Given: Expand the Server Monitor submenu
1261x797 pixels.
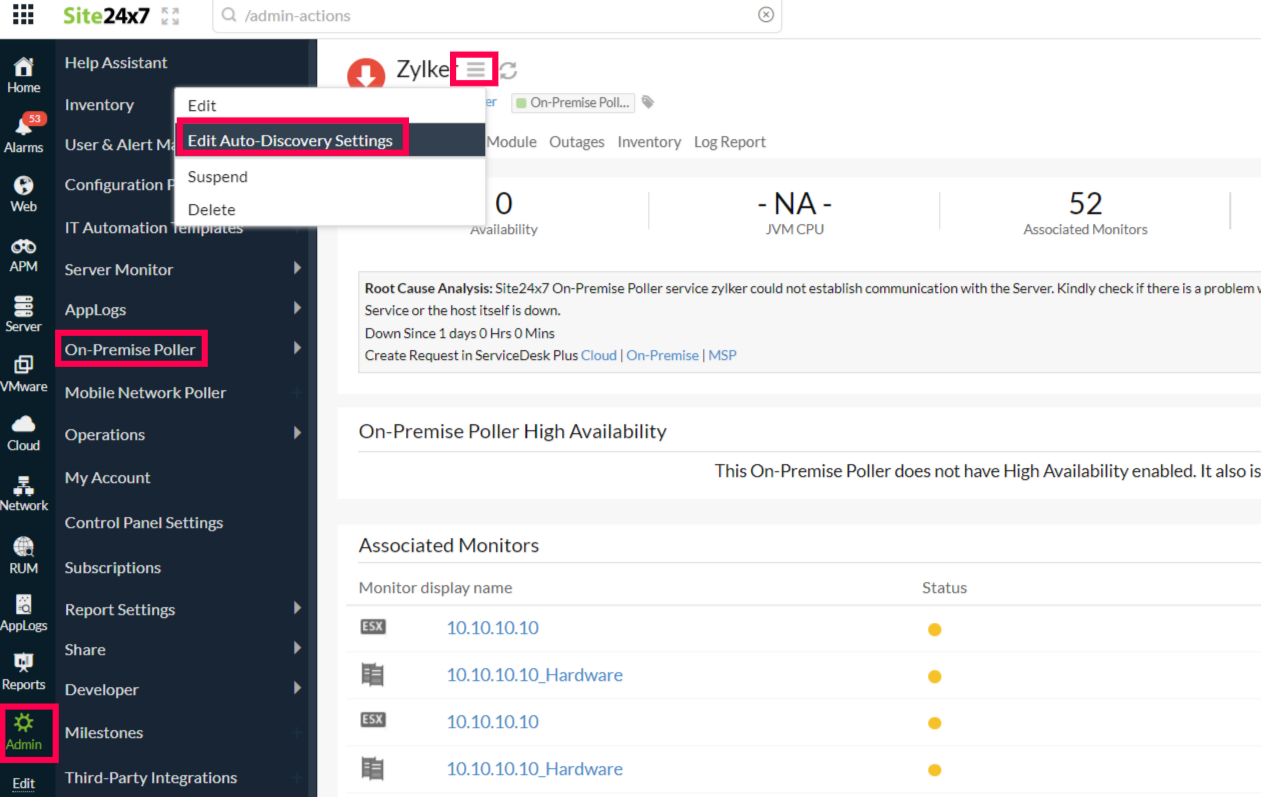Looking at the screenshot, I should click(x=297, y=269).
